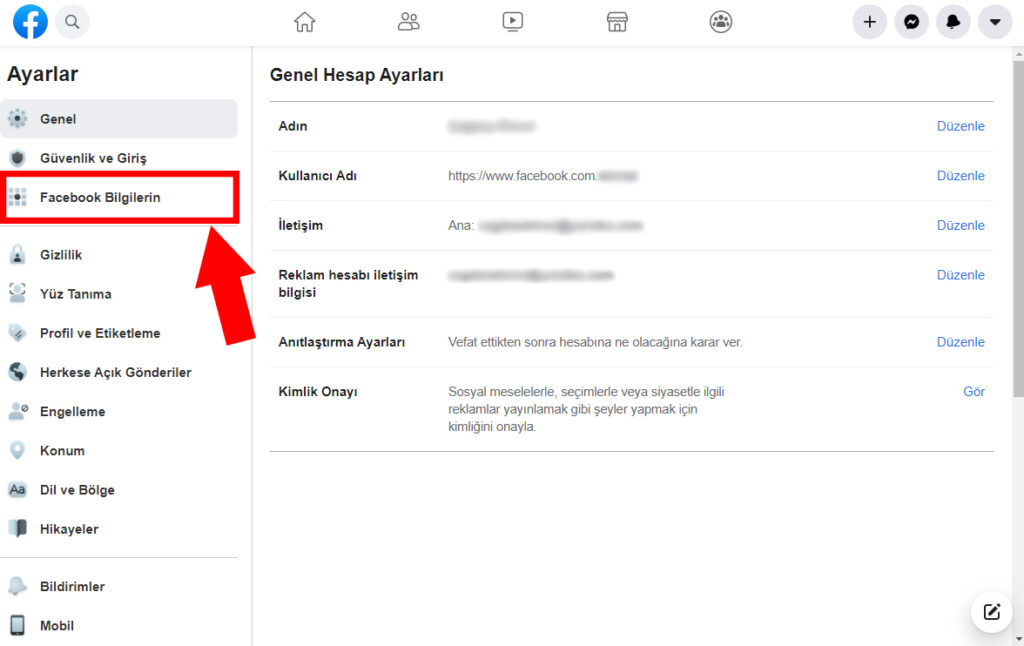Click the grid icon beside Facebook Bilgilerin
This screenshot has width=1024, height=646.
click(18, 197)
